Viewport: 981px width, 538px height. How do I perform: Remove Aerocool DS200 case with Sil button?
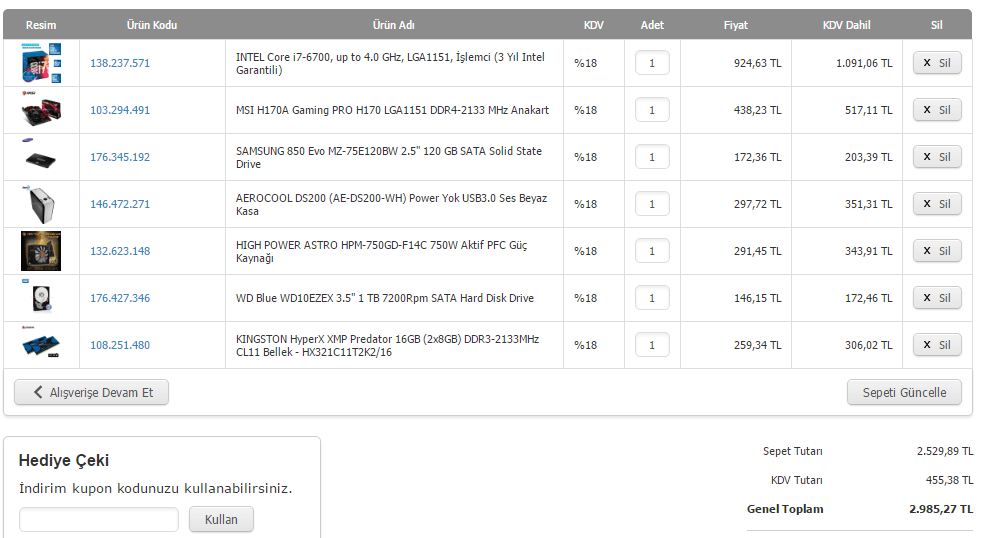click(x=937, y=203)
